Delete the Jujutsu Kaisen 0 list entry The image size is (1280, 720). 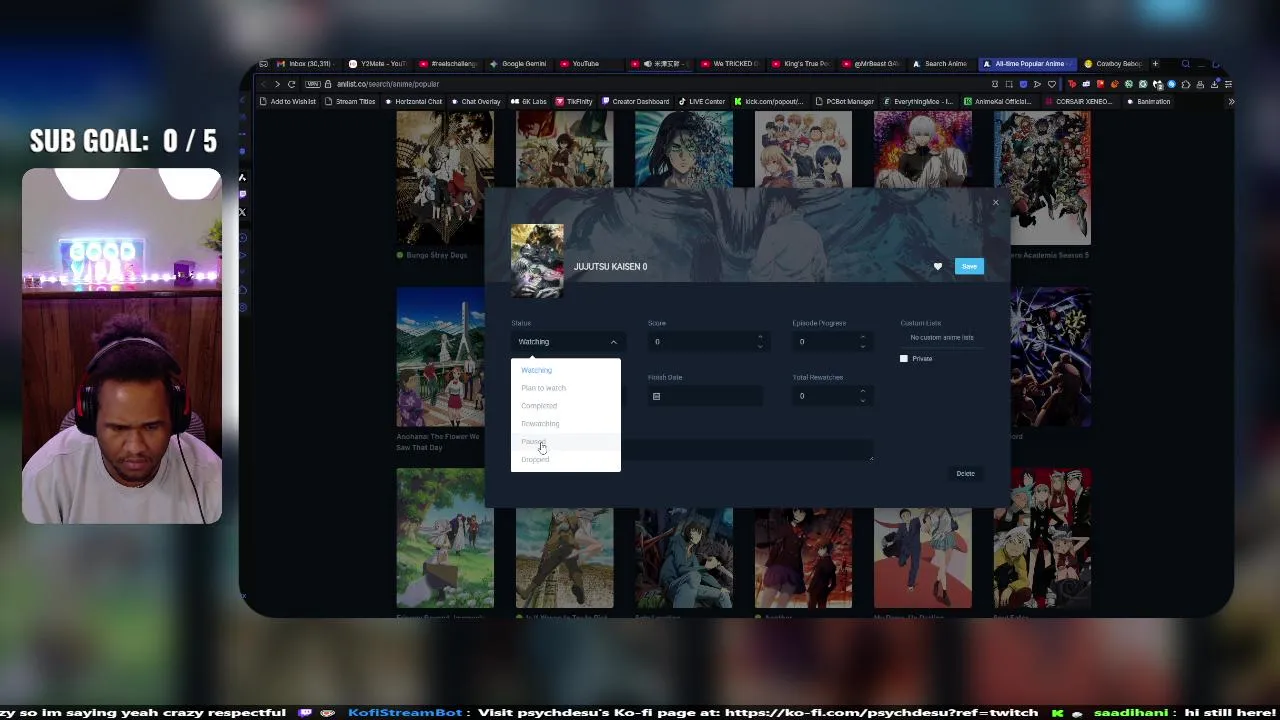pyautogui.click(x=965, y=474)
